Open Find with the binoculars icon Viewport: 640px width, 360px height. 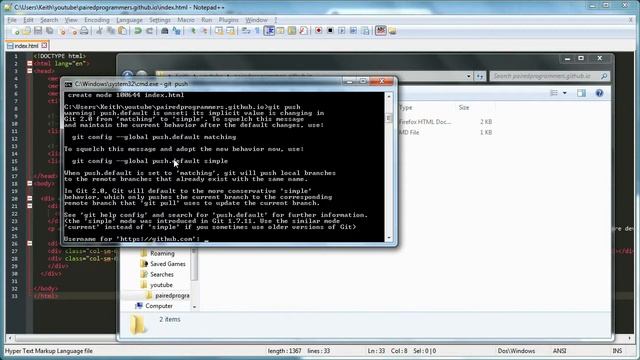pos(164,31)
